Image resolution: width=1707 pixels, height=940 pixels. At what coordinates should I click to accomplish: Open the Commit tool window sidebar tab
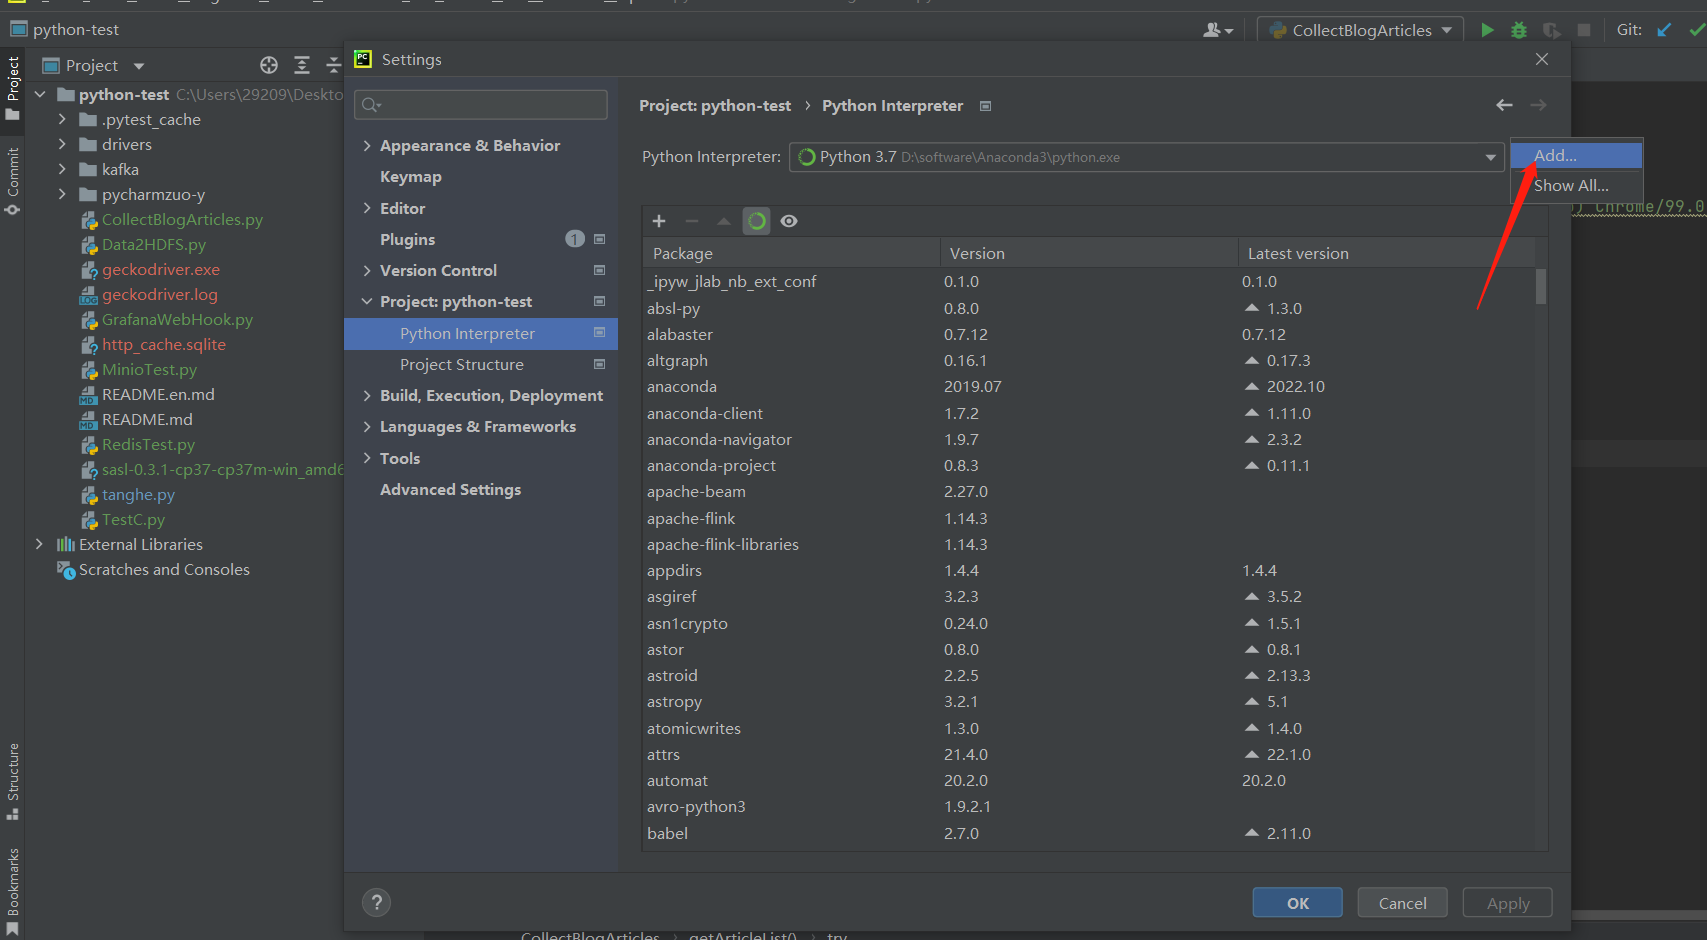pos(13,180)
